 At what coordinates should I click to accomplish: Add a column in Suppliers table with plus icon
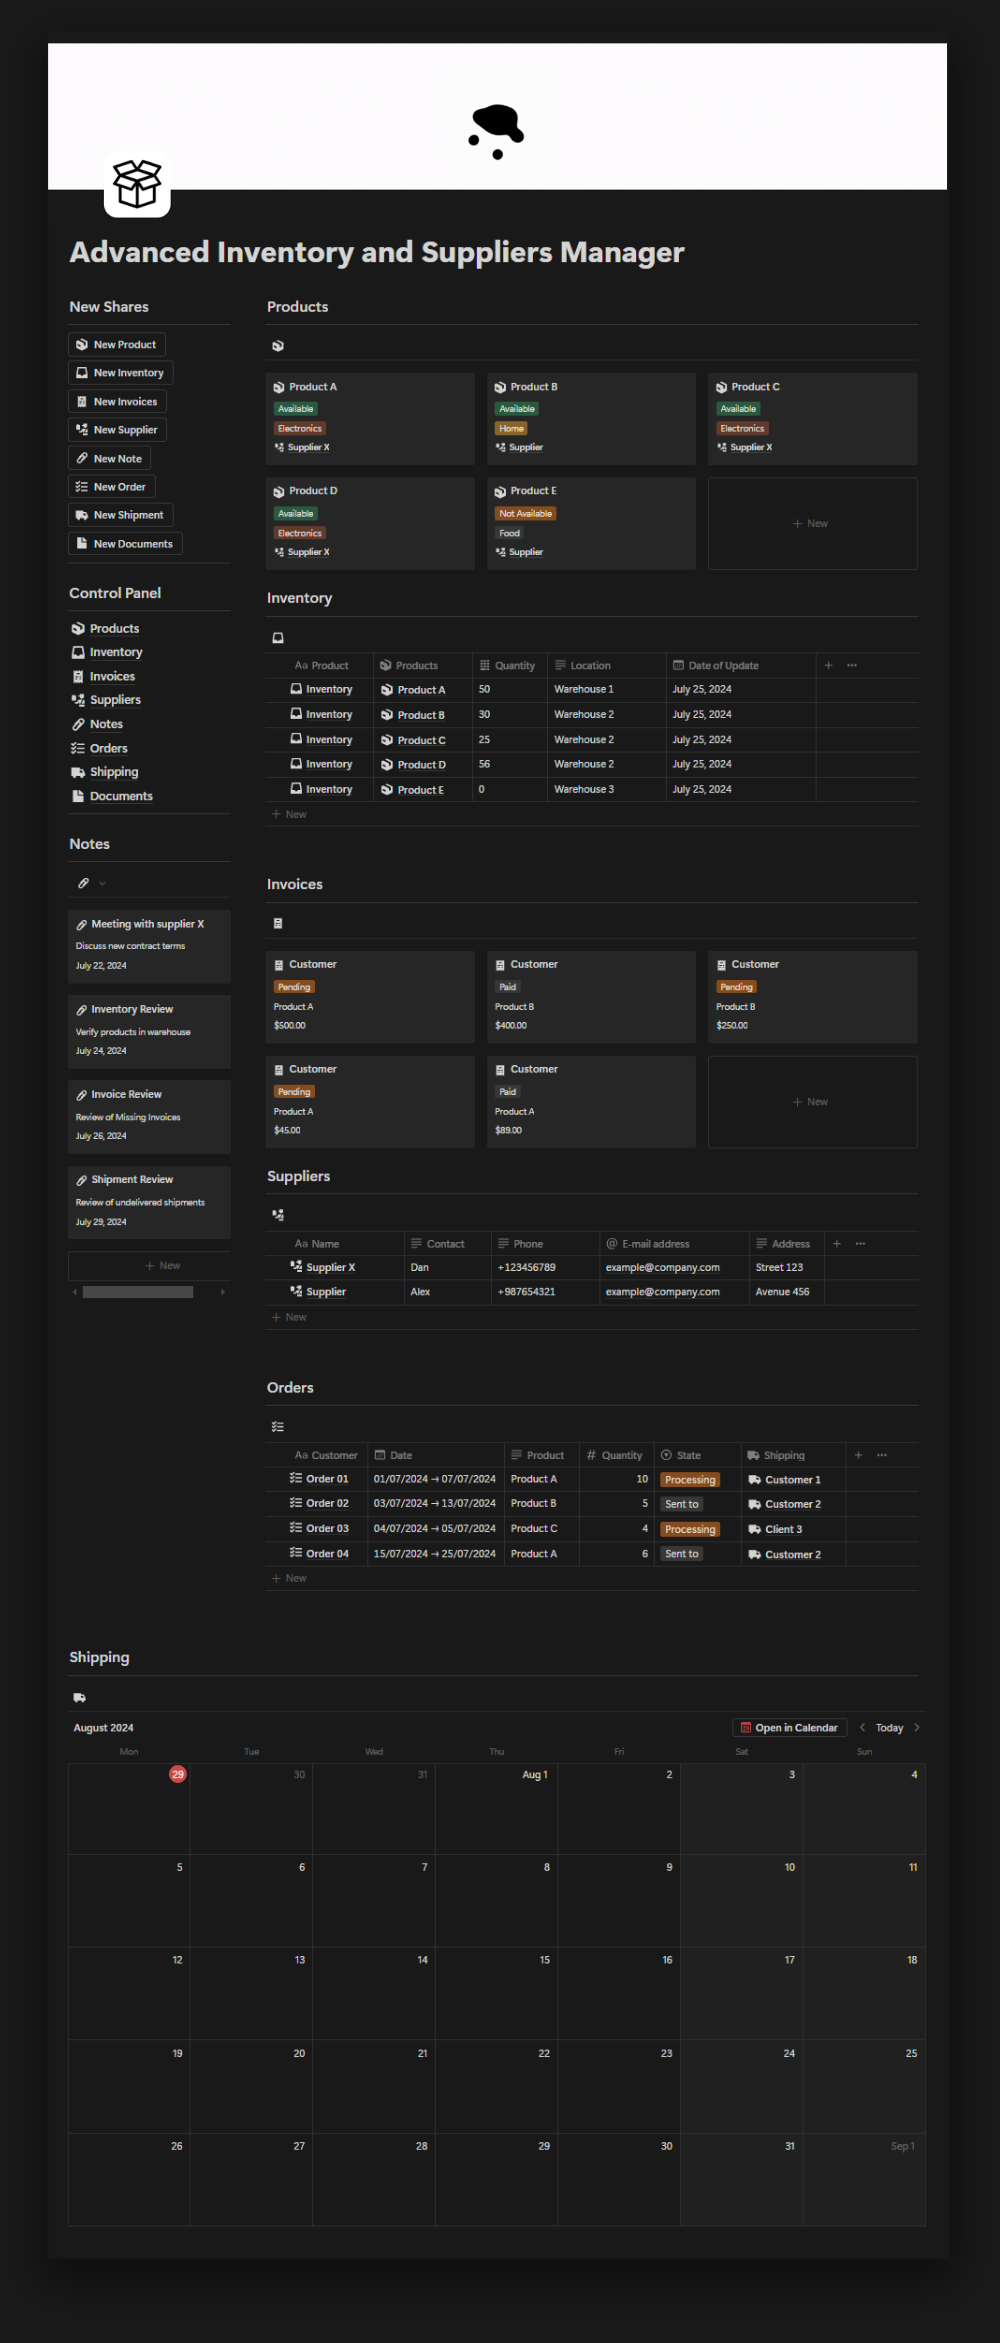pos(837,1244)
